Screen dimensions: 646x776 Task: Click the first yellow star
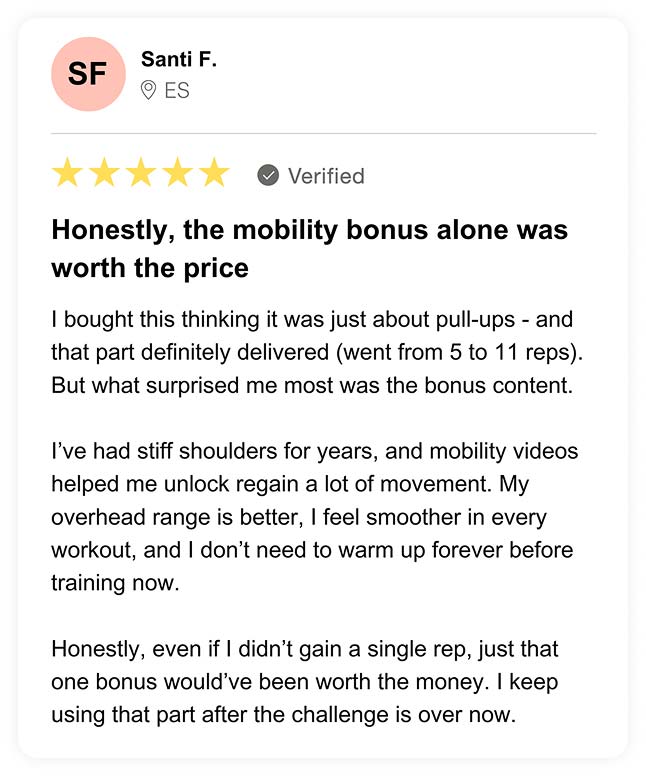coord(68,174)
